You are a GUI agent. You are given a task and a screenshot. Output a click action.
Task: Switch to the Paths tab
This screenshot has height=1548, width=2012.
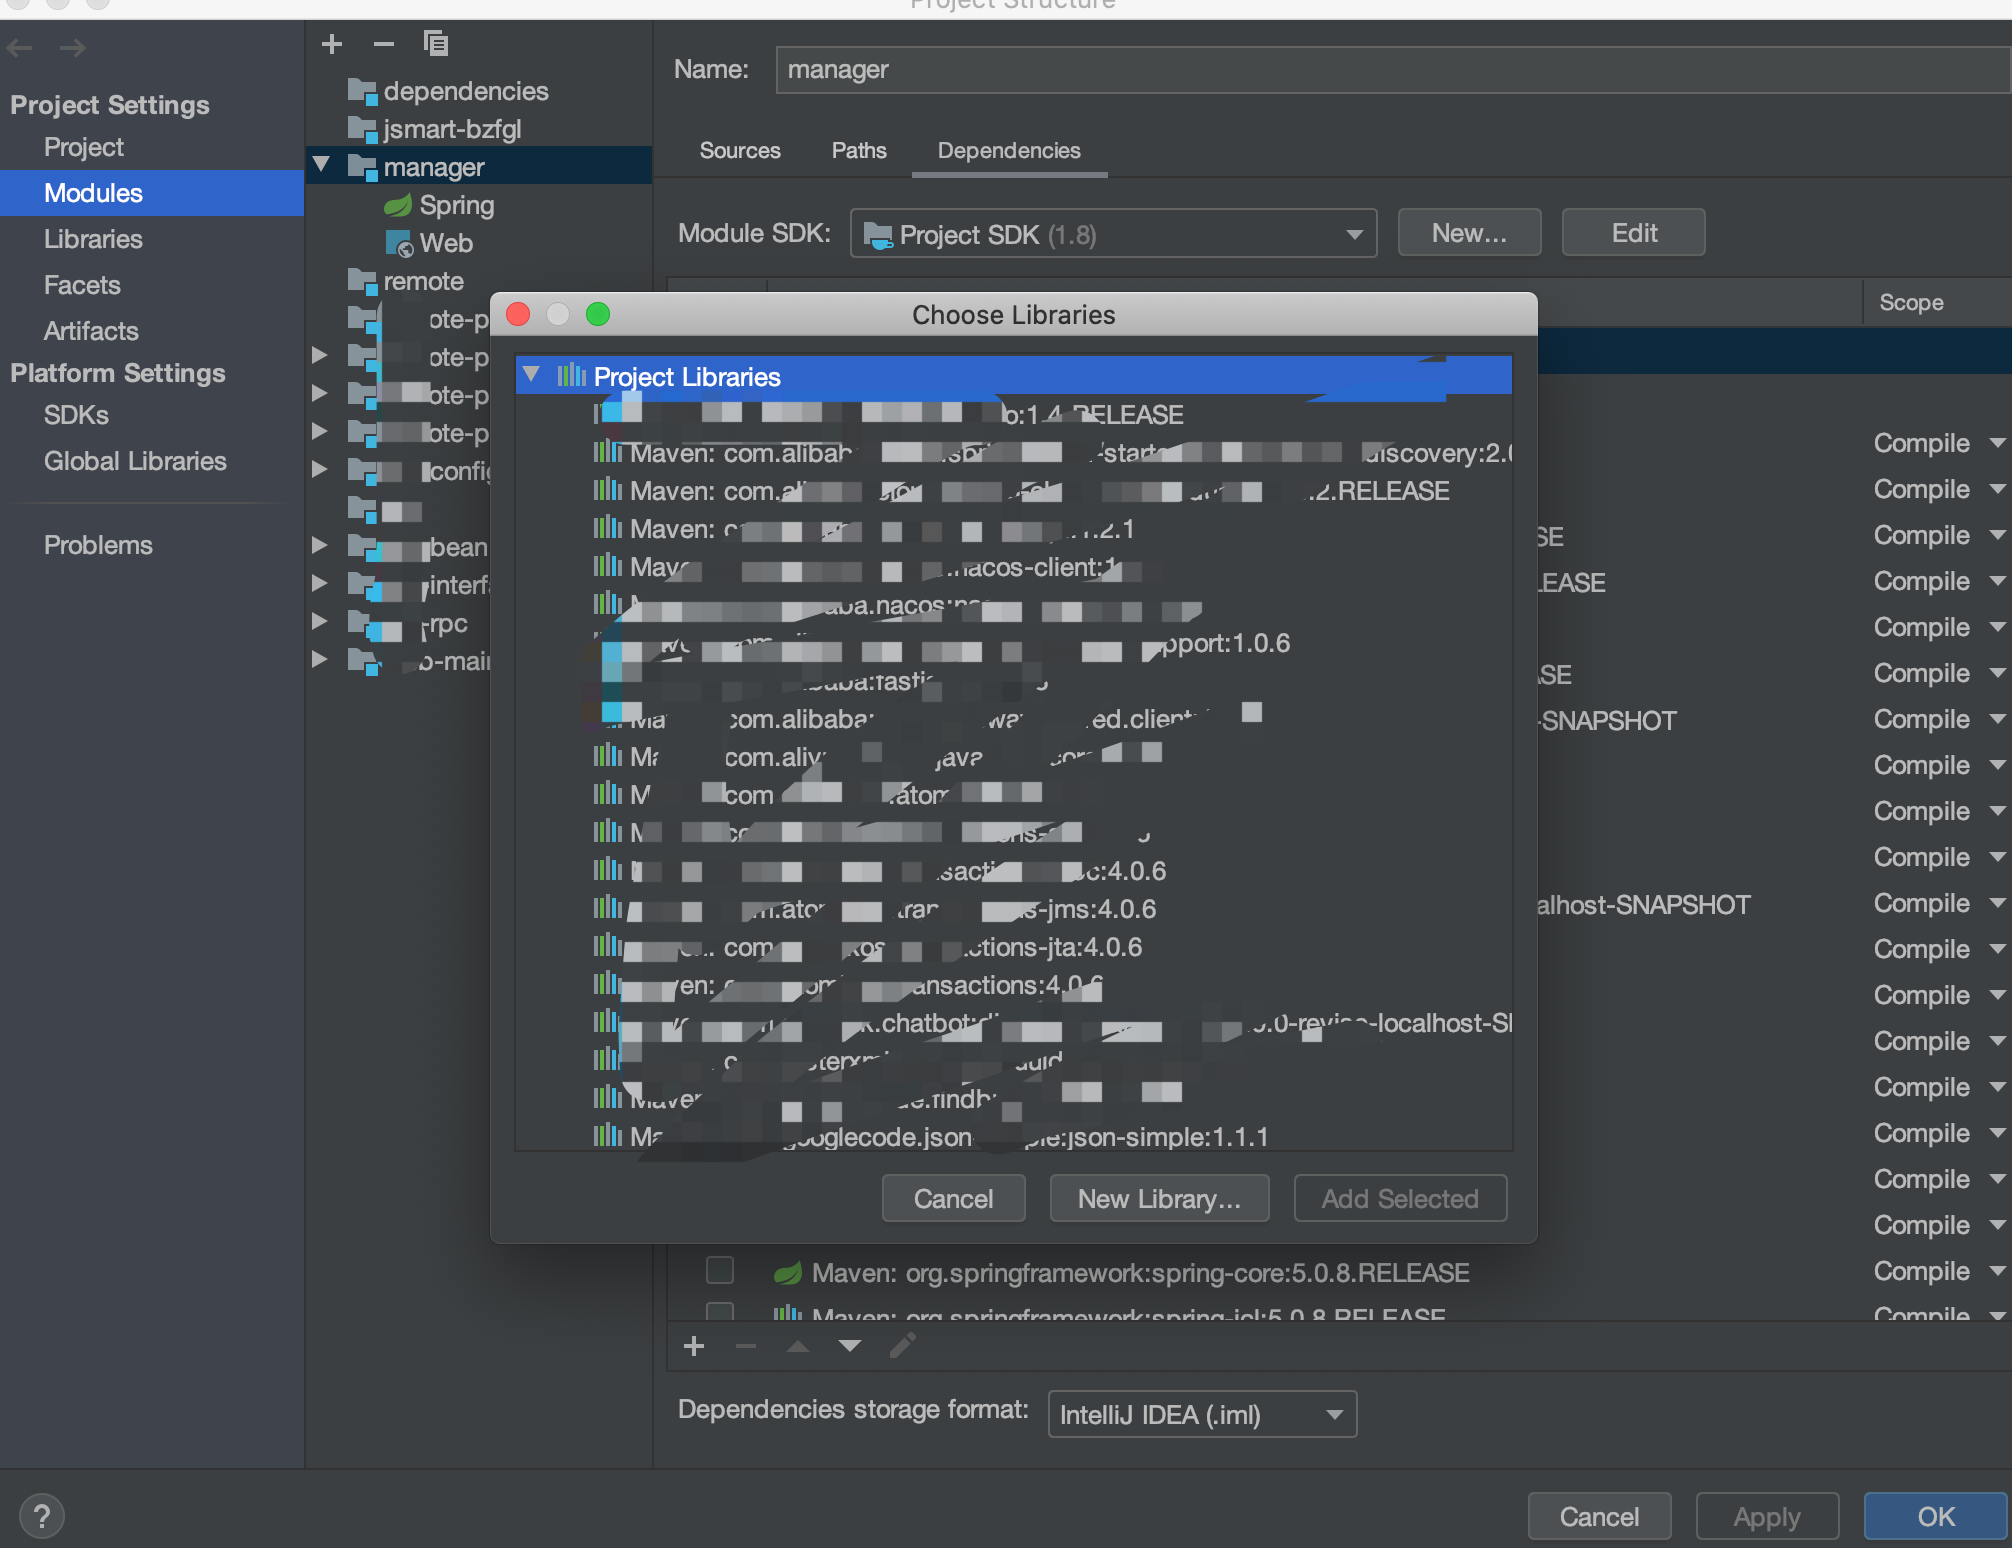[x=858, y=151]
